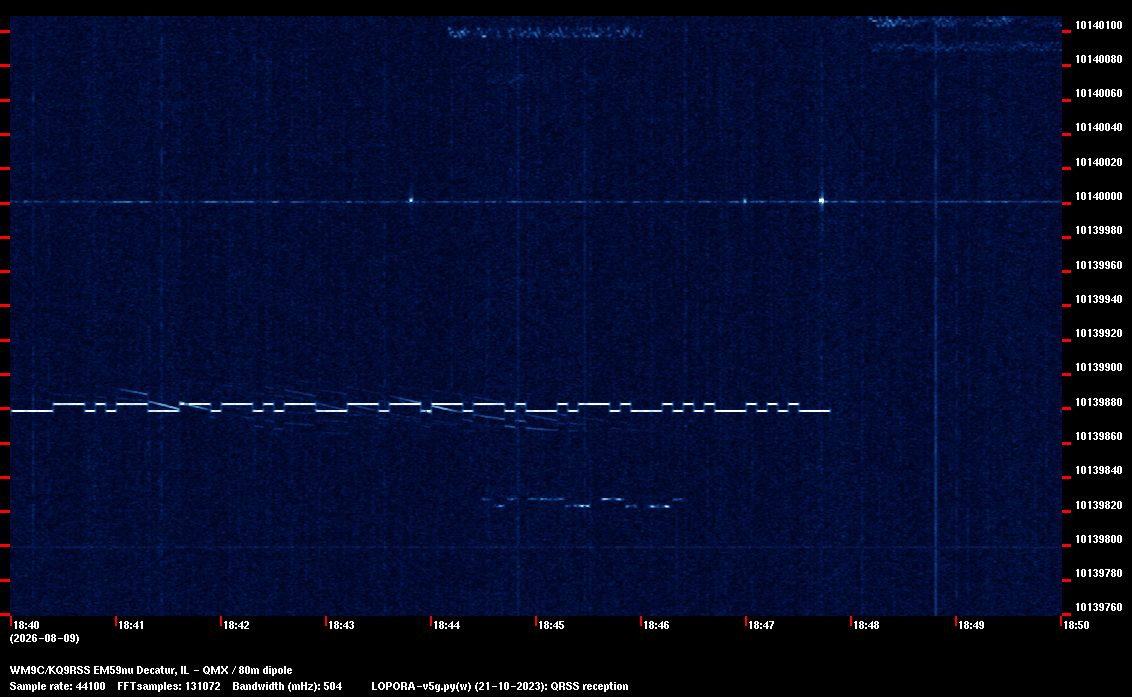
Task: Click the WM9C/KQ9RSS station description line
Action: (151, 670)
